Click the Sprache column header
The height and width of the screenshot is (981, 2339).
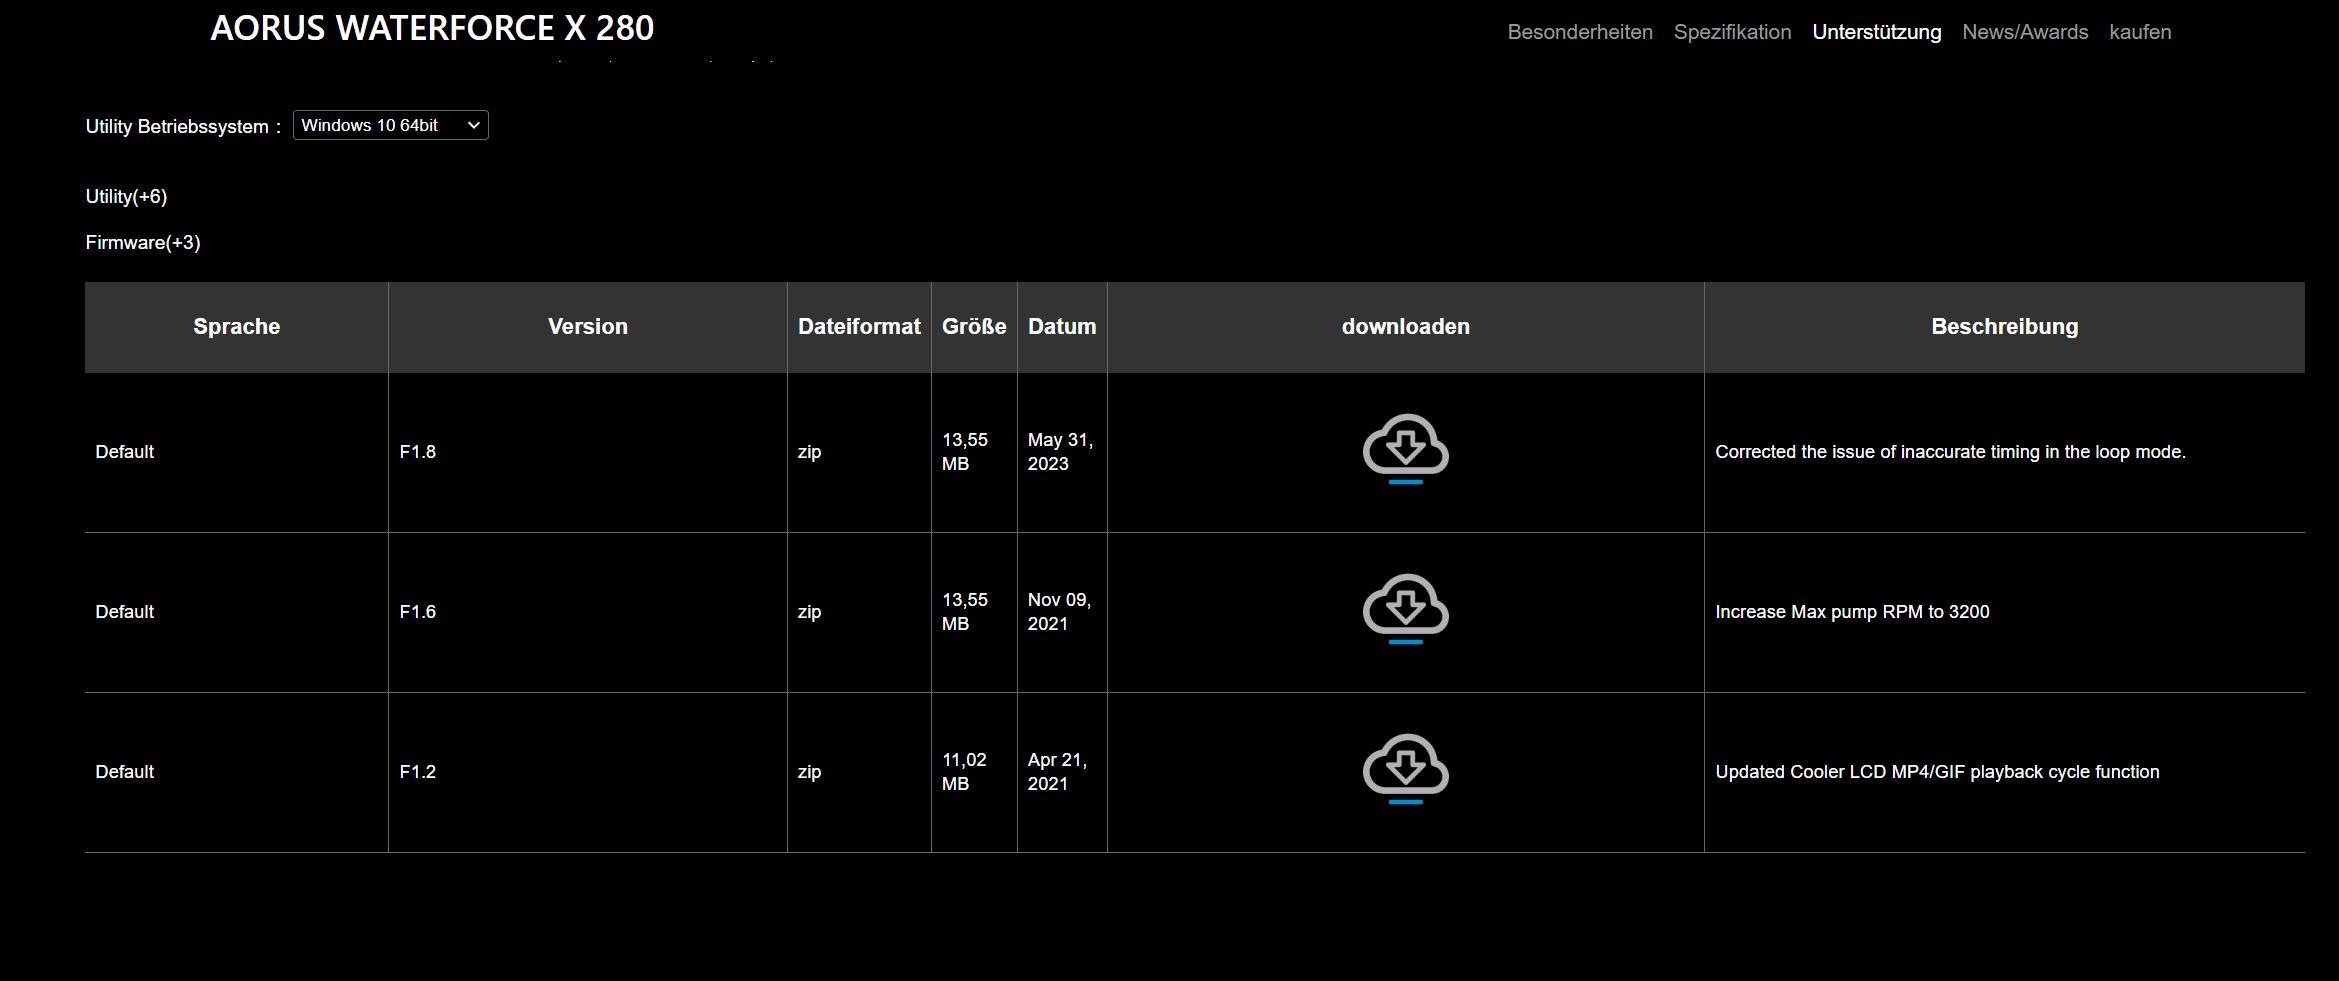click(236, 326)
